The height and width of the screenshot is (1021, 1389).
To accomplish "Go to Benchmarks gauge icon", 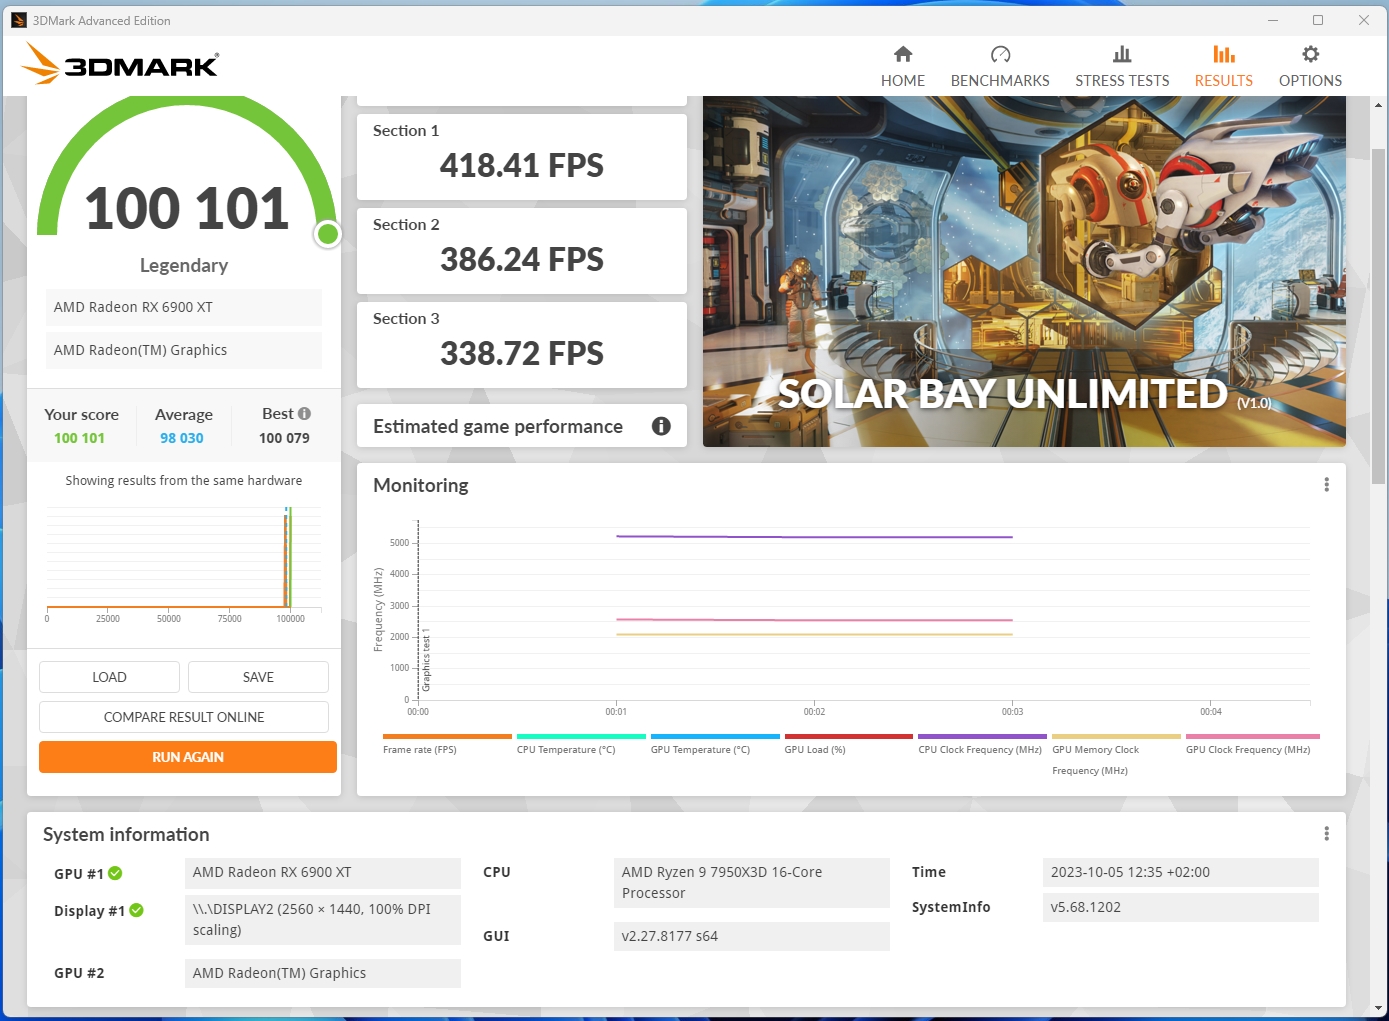I will 1000,54.
